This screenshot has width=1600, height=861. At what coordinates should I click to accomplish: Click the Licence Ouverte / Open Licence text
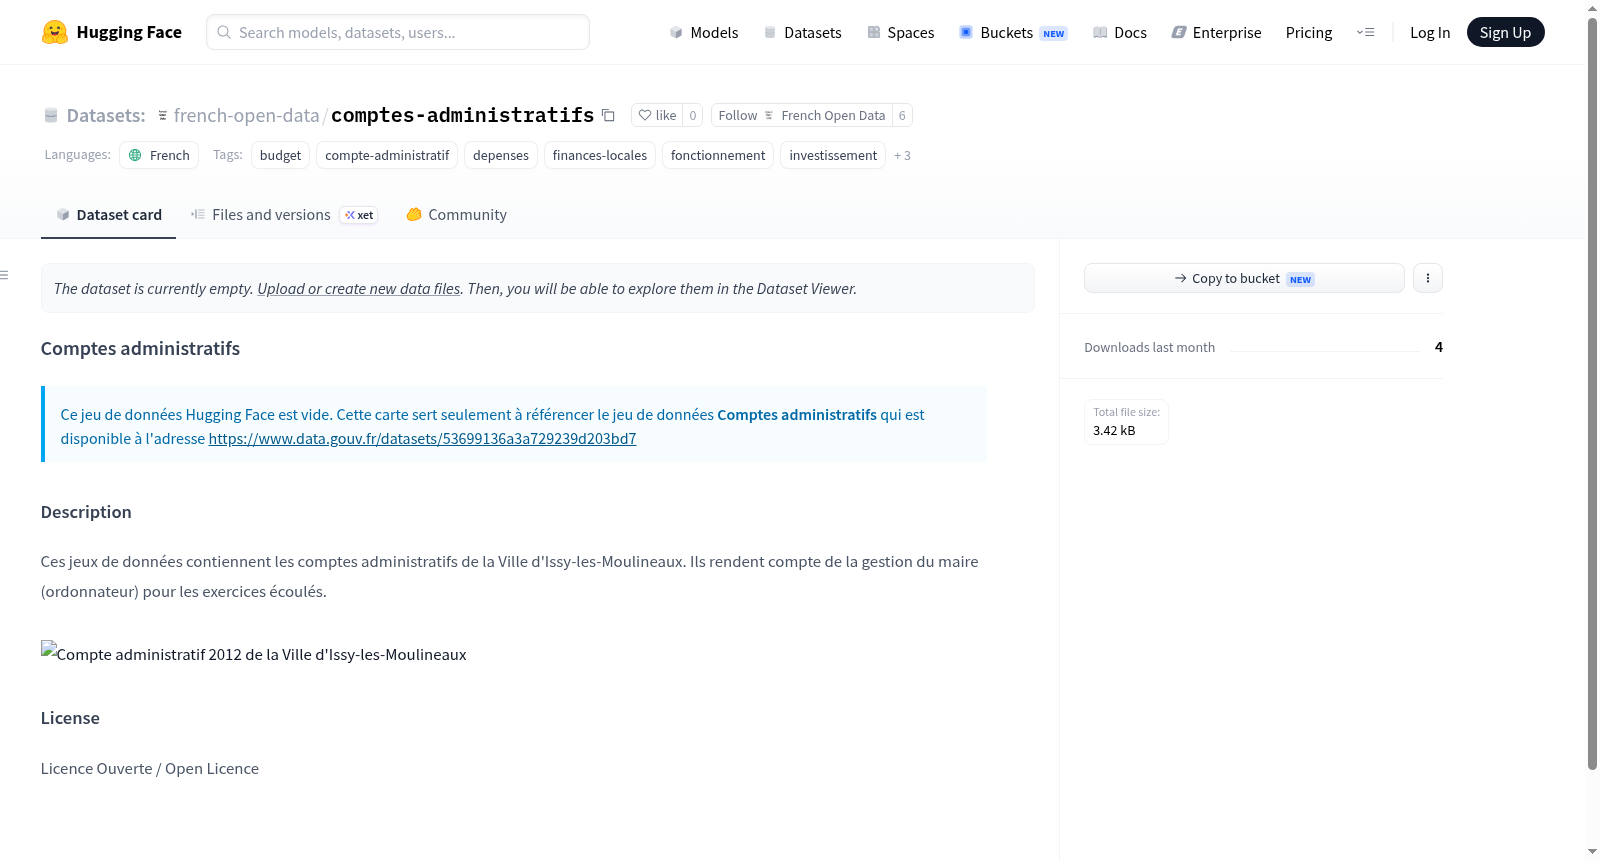tap(150, 768)
